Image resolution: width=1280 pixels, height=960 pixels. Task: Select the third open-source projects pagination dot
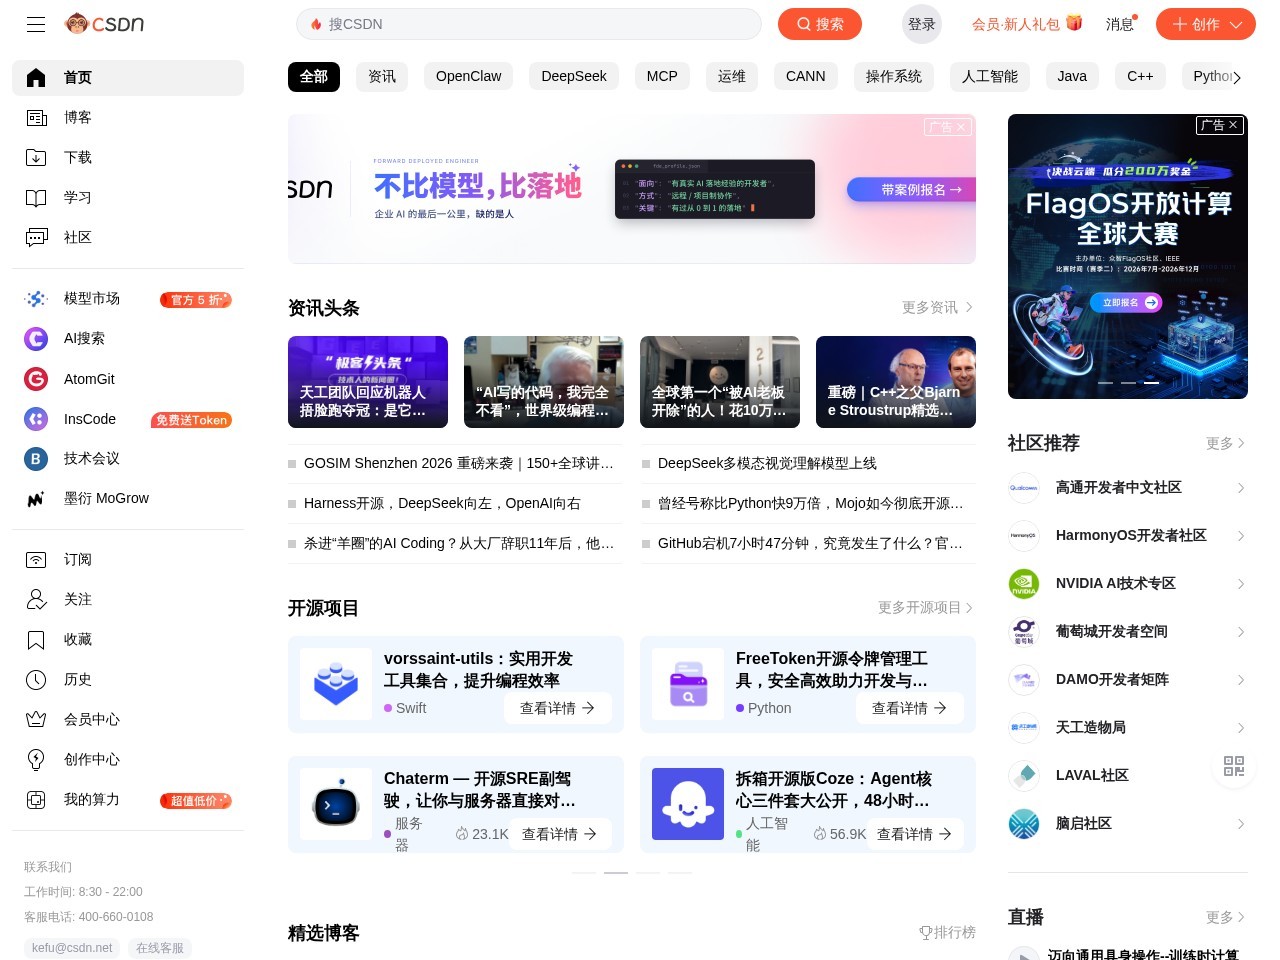point(648,873)
